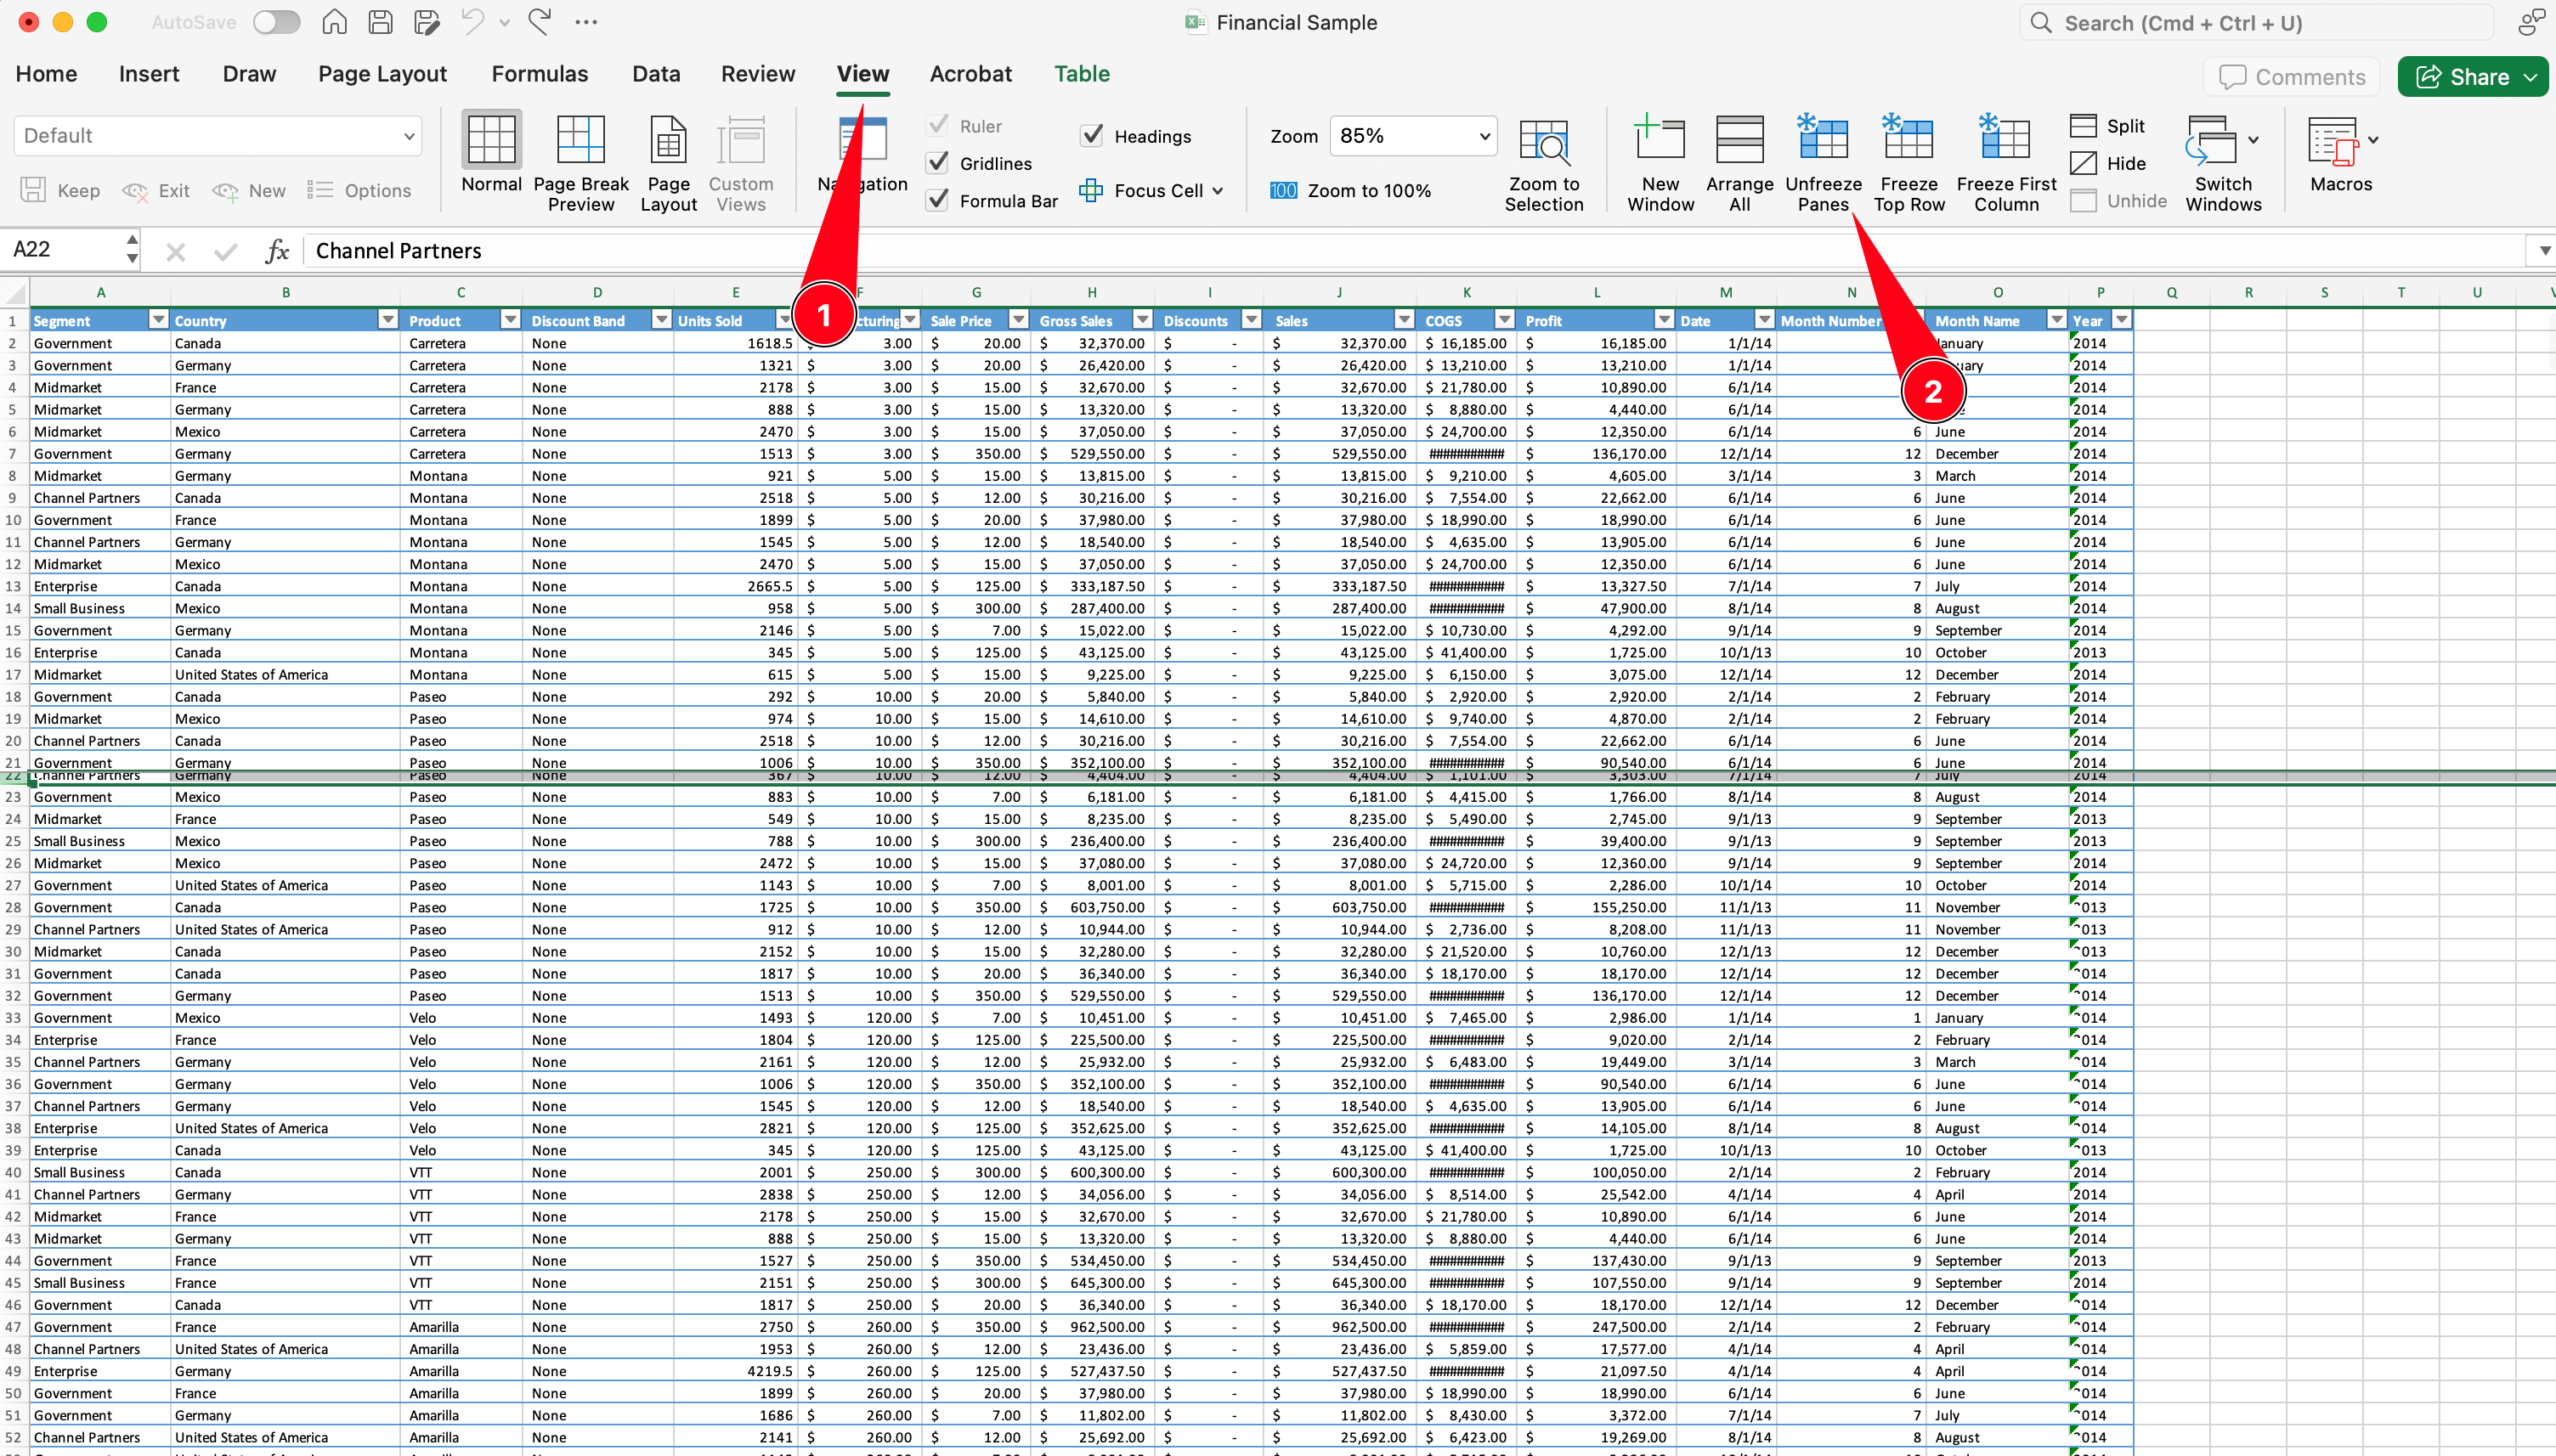
Task: Open the Default sheet view dropdown
Action: [218, 135]
